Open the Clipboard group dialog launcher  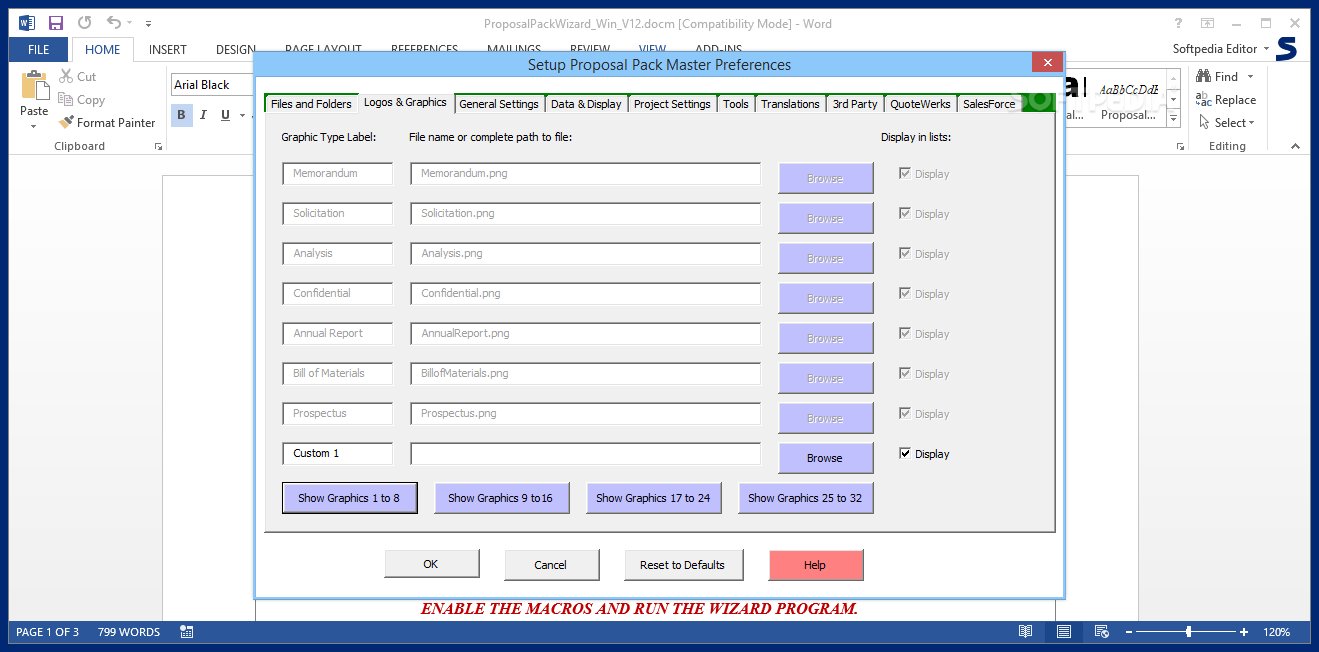pos(158,147)
